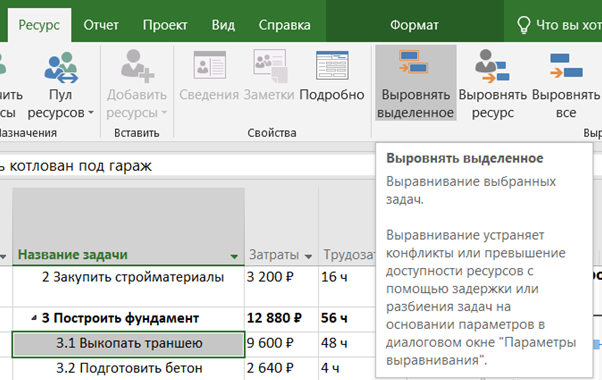The image size is (602, 380).
Task: Click work cell 16 ч
Action: tap(347, 286)
